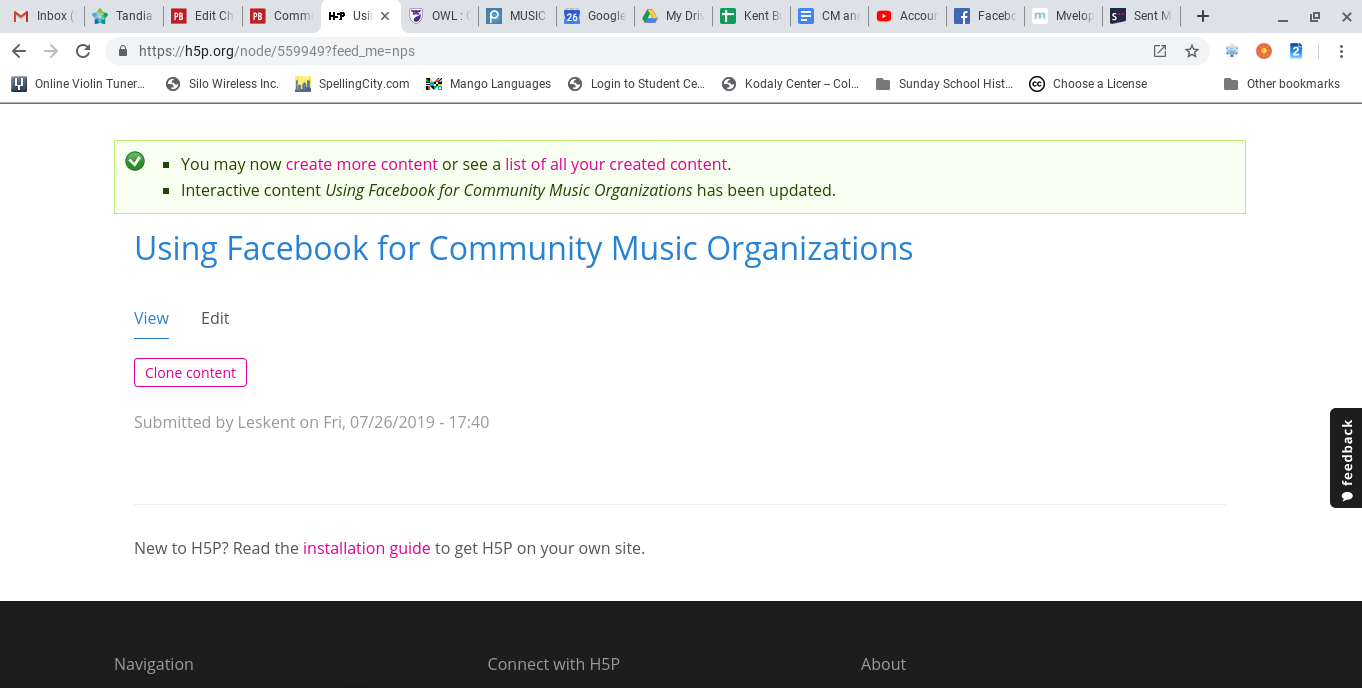Click the Connect with H5P footer heading
The image size is (1362, 688).
(x=554, y=664)
